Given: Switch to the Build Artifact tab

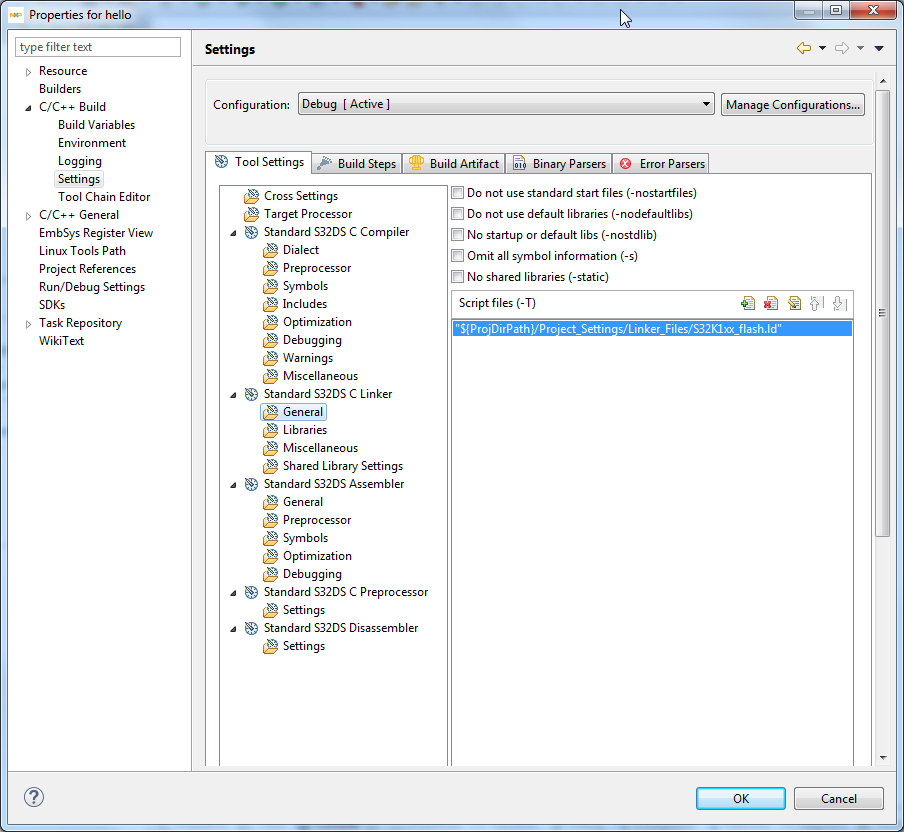Looking at the screenshot, I should [454, 164].
